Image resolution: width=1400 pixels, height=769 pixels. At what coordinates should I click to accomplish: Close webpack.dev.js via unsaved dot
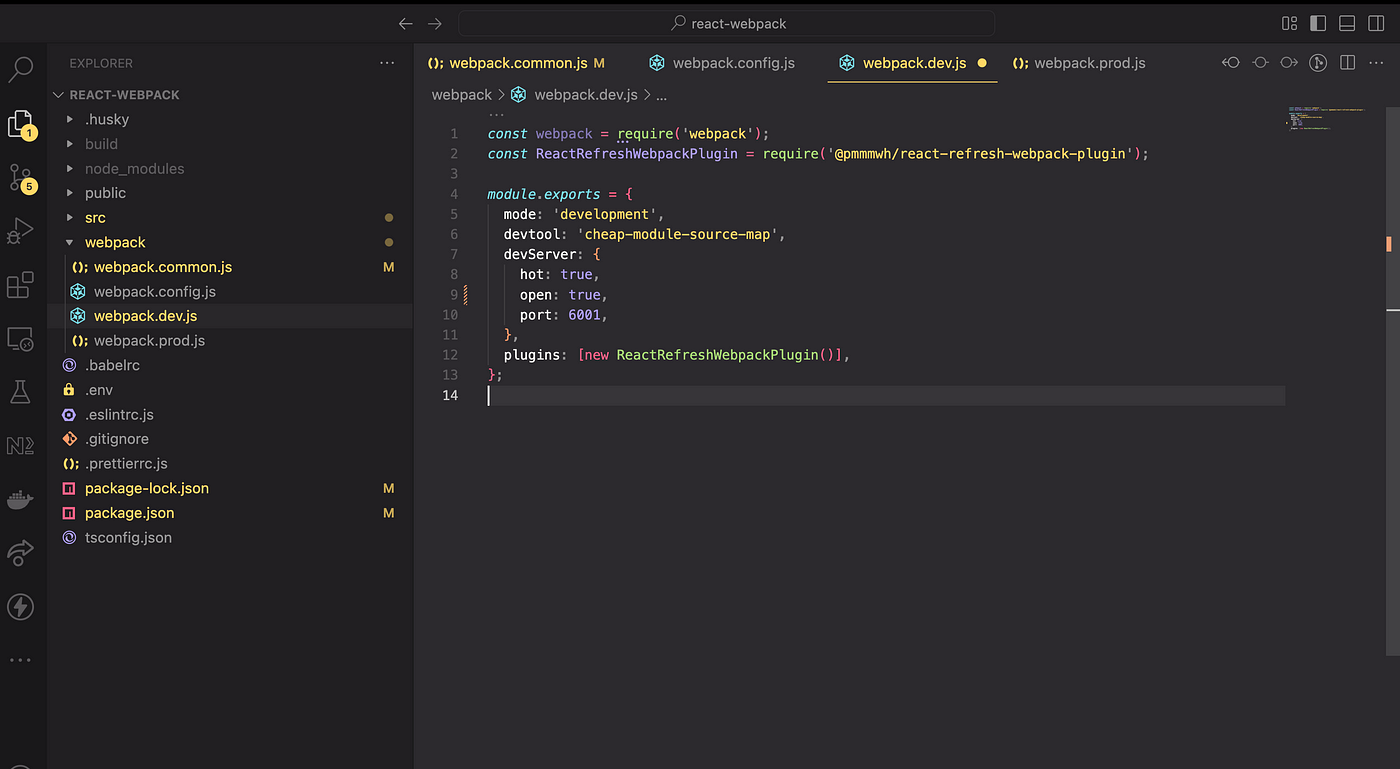(x=981, y=63)
